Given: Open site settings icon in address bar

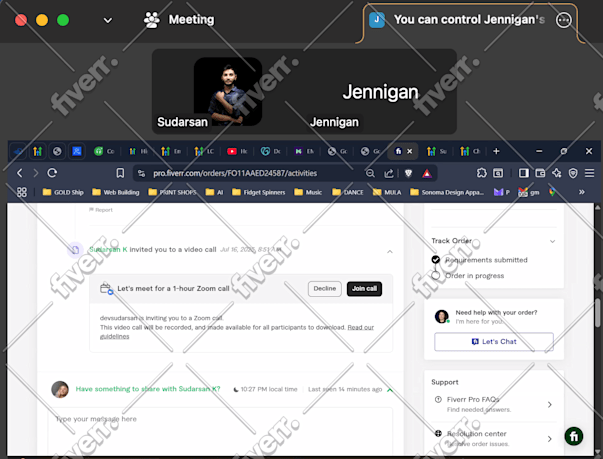Looking at the screenshot, I should 142,173.
